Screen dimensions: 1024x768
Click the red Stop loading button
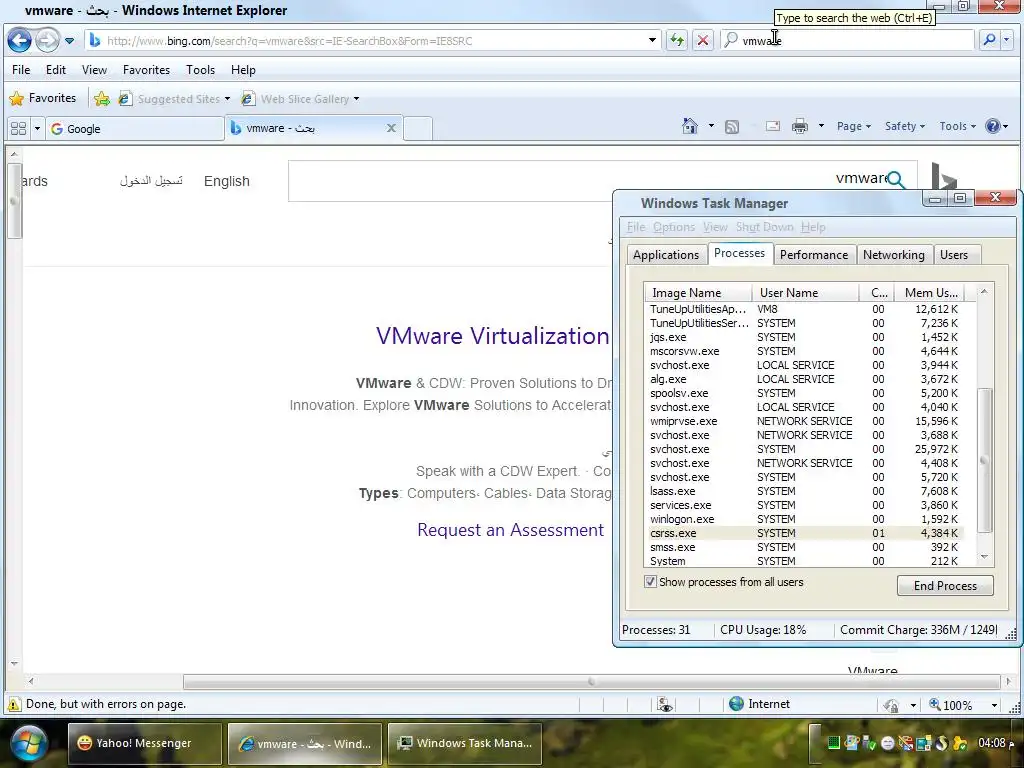(703, 40)
